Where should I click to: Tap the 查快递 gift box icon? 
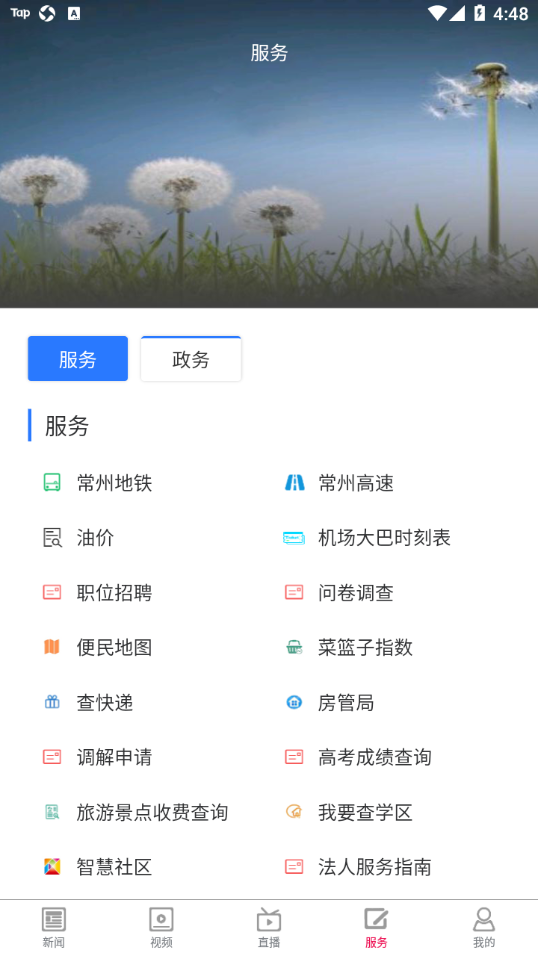point(52,702)
